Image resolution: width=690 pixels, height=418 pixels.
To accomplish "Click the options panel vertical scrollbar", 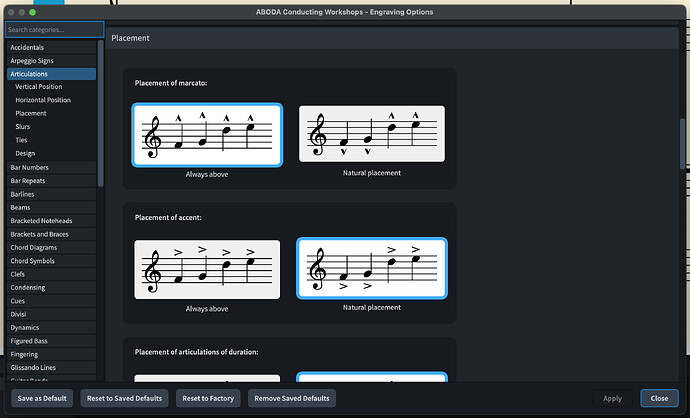I will click(683, 144).
